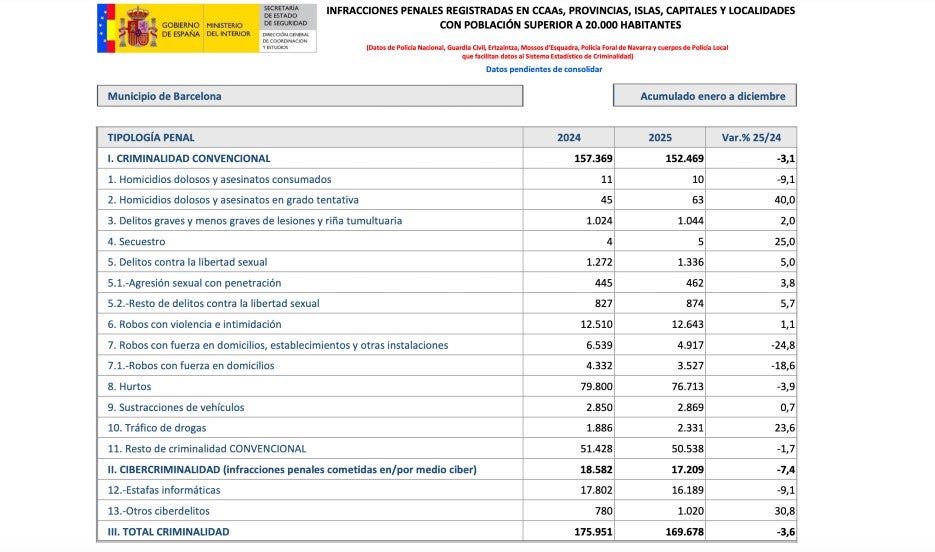Click the 4. Secuestro row label
This screenshot has width=935, height=552.
pos(136,241)
